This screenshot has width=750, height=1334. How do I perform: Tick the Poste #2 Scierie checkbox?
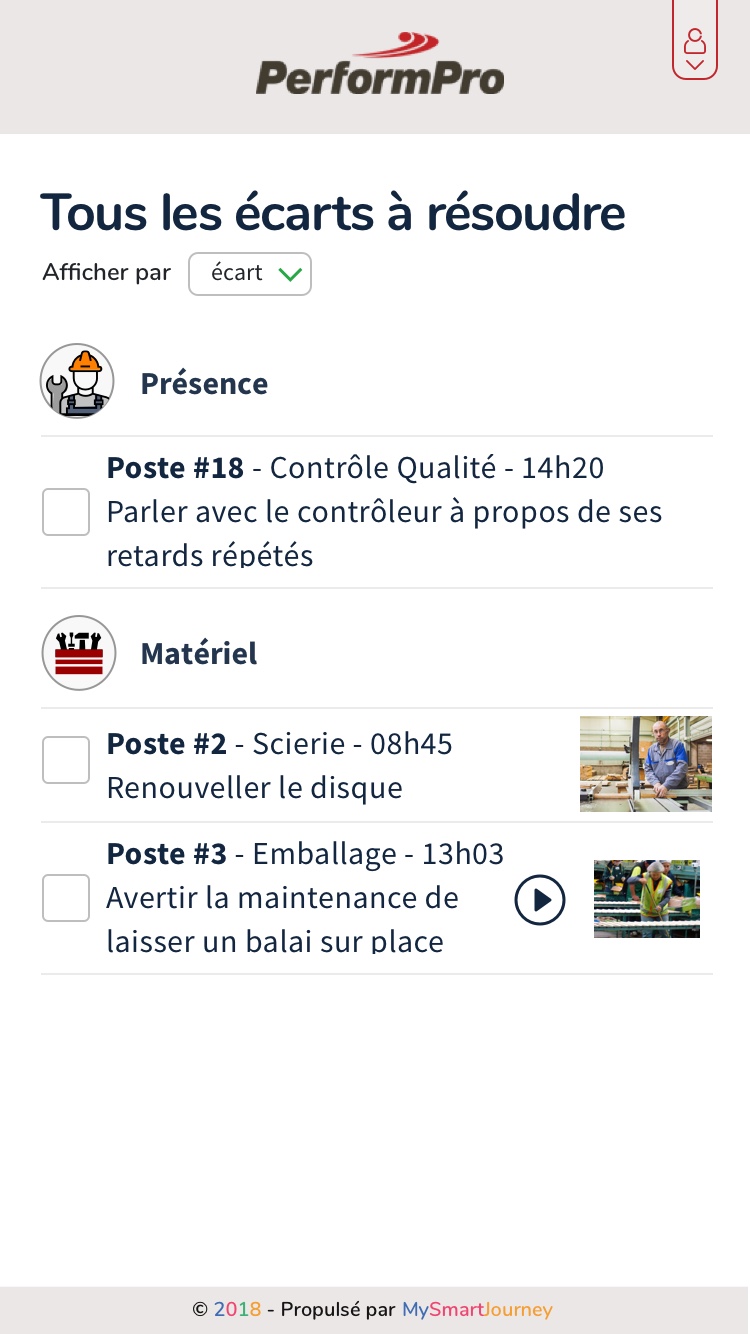pyautogui.click(x=66, y=760)
